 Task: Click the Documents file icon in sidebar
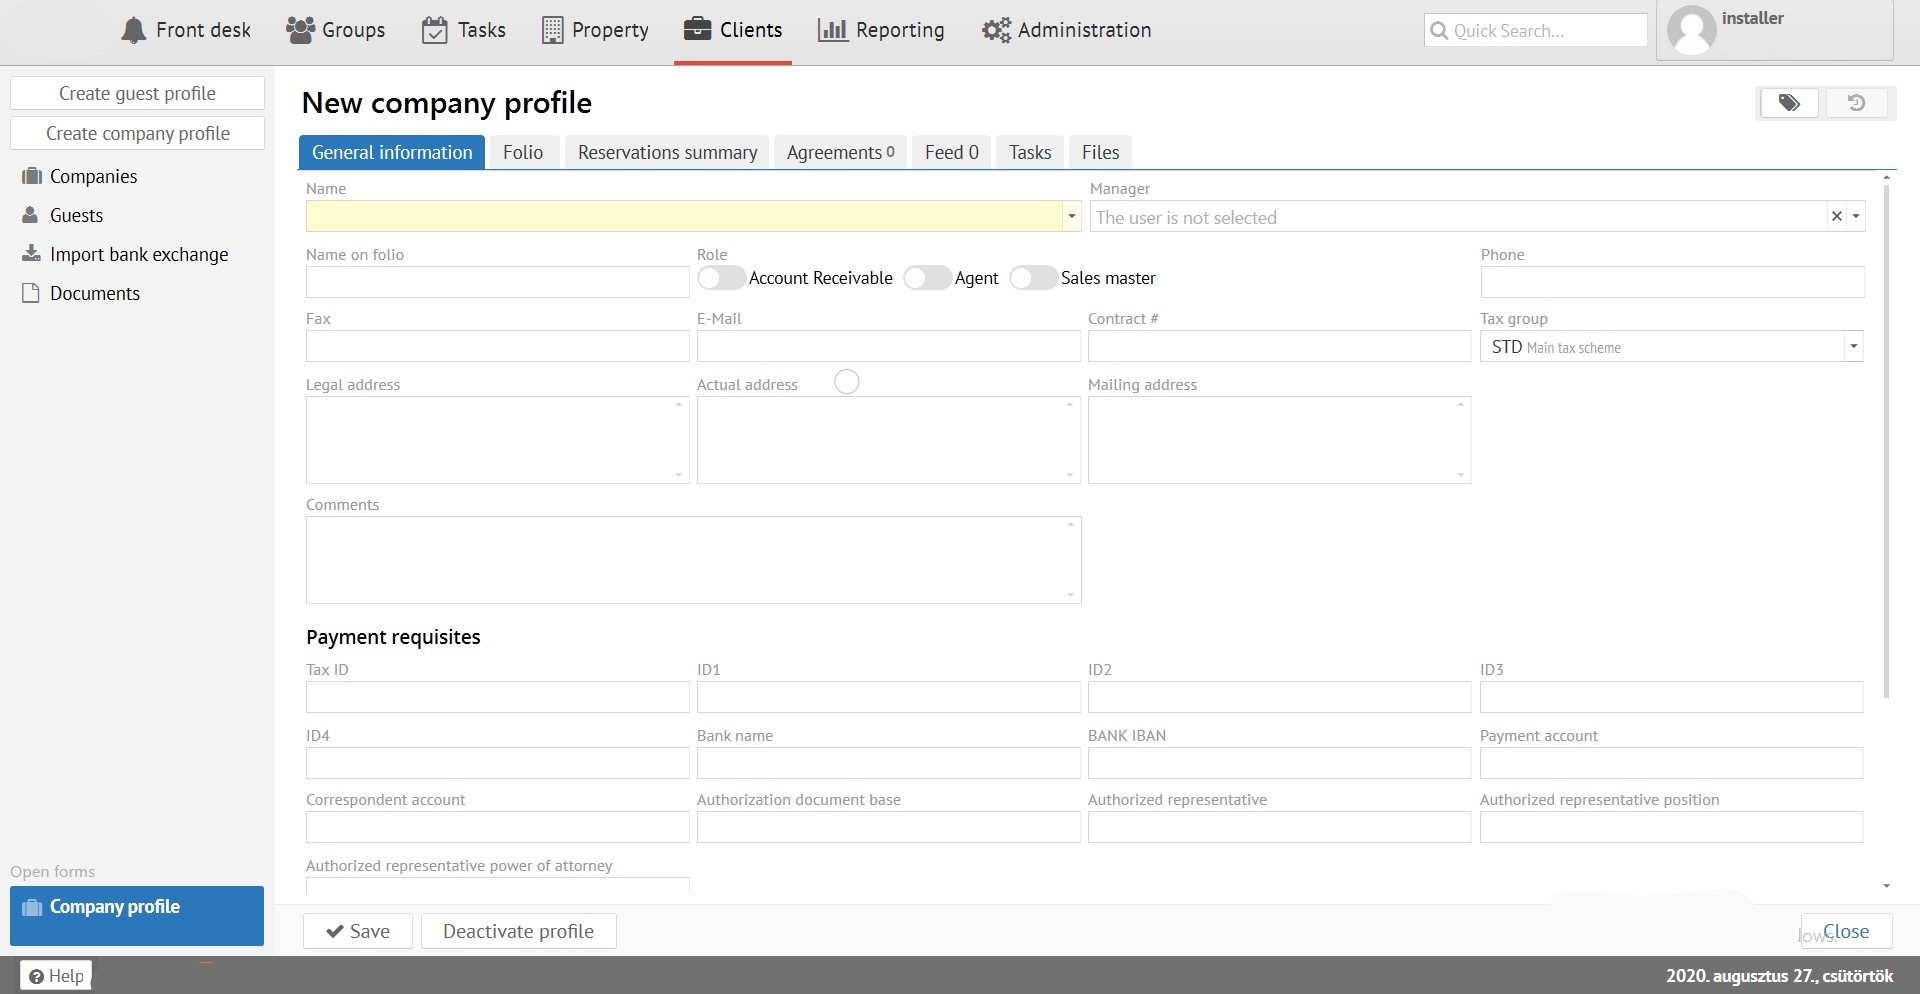[x=31, y=293]
